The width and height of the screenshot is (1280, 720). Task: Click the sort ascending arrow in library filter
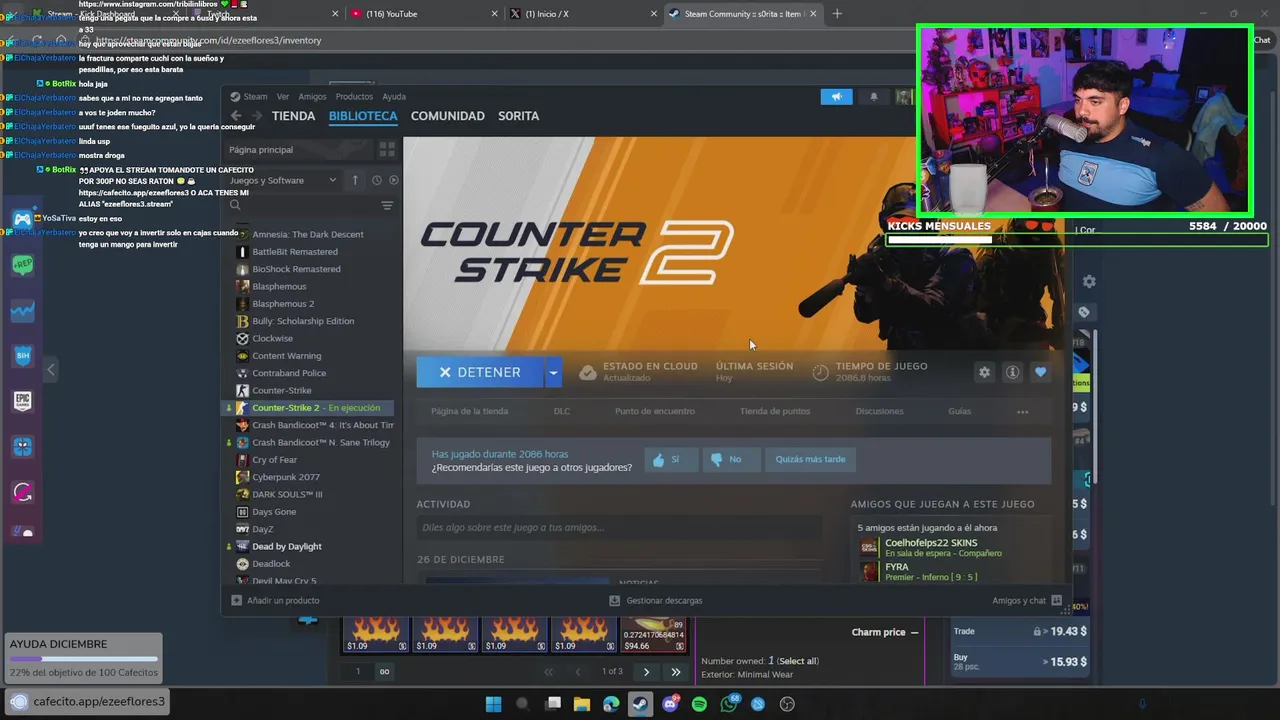point(354,180)
